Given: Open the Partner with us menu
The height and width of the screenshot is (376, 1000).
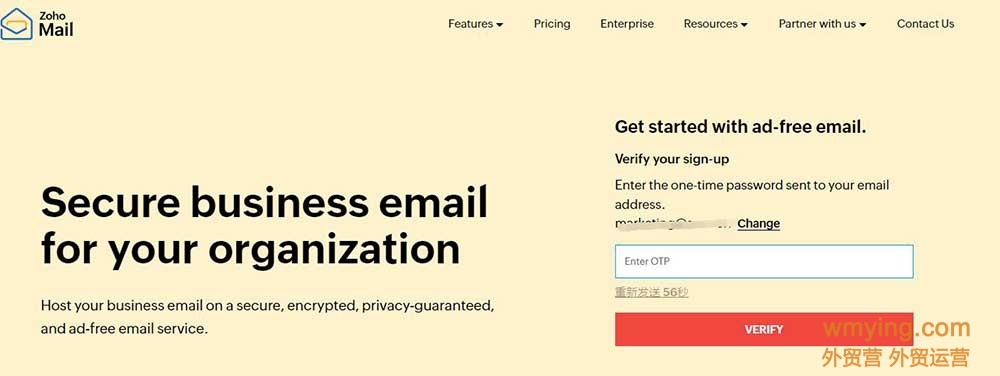Looking at the screenshot, I should pyautogui.click(x=822, y=24).
